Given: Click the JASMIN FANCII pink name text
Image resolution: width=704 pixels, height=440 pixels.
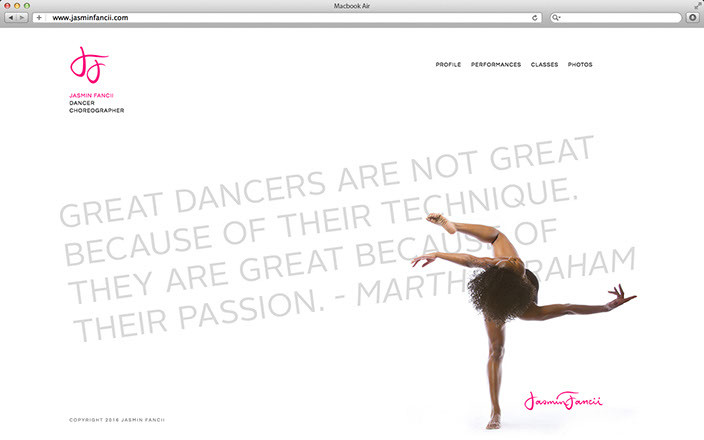Looking at the screenshot, I should [x=92, y=96].
